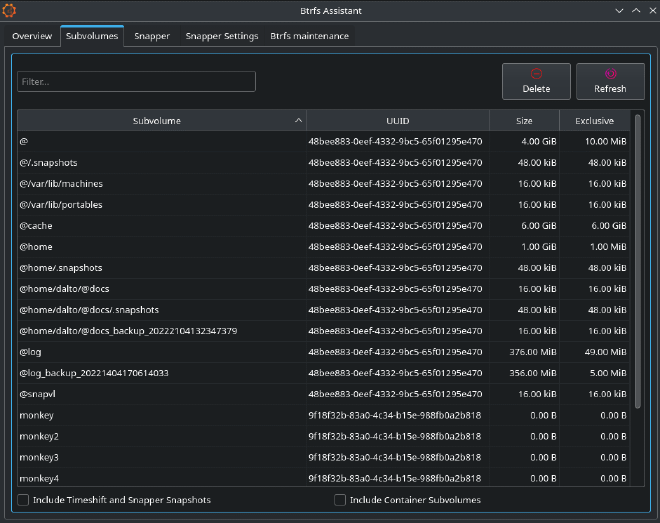Sort subvolumes by Exclusive column
Viewport: 660px width, 523px height.
594,121
